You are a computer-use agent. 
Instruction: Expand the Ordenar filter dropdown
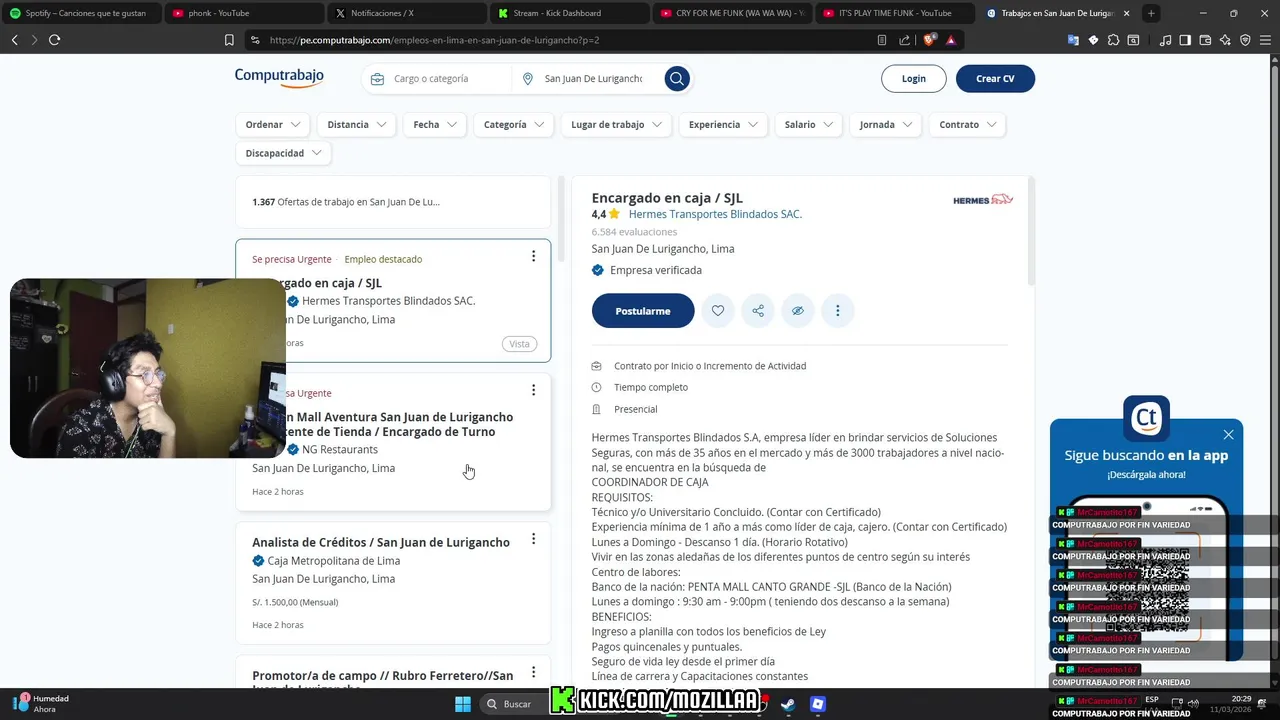[x=273, y=125]
